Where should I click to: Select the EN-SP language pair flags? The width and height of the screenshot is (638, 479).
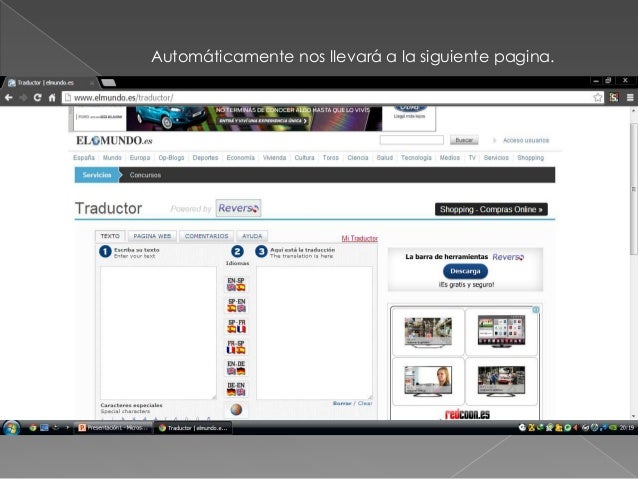tap(236, 284)
